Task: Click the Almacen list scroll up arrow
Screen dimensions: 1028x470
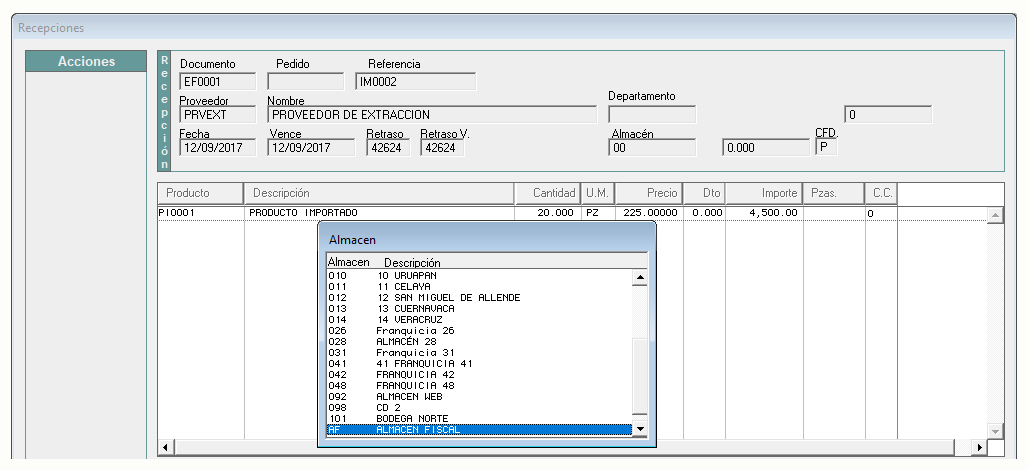Action: [x=640, y=278]
